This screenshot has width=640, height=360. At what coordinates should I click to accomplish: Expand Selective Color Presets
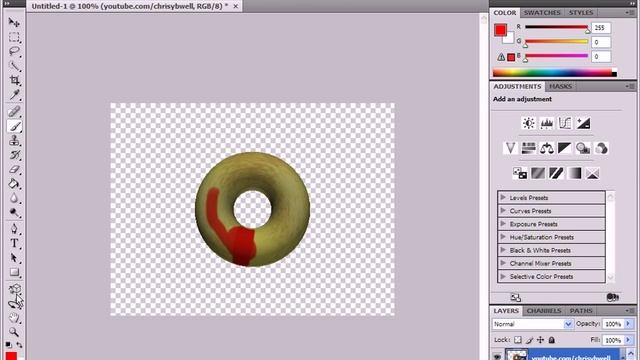[x=503, y=276]
